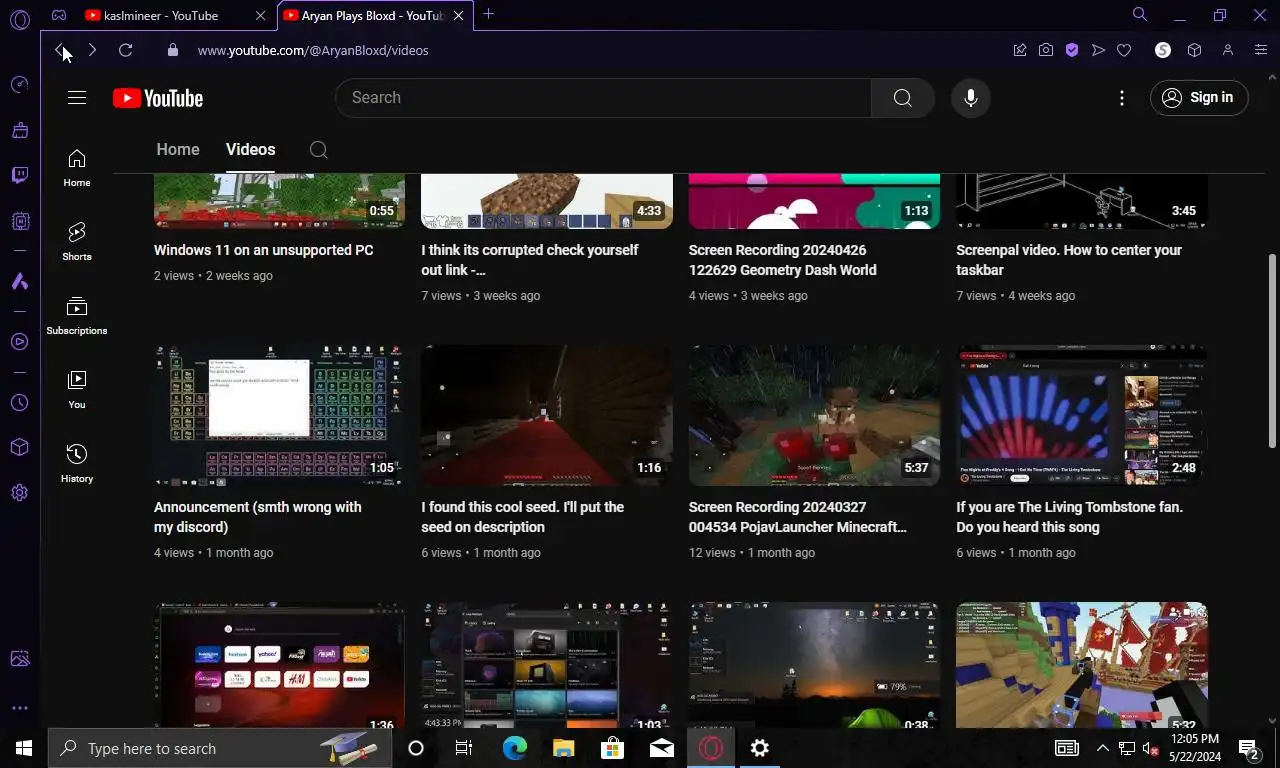Search within the channel
The image size is (1280, 768).
tap(318, 150)
